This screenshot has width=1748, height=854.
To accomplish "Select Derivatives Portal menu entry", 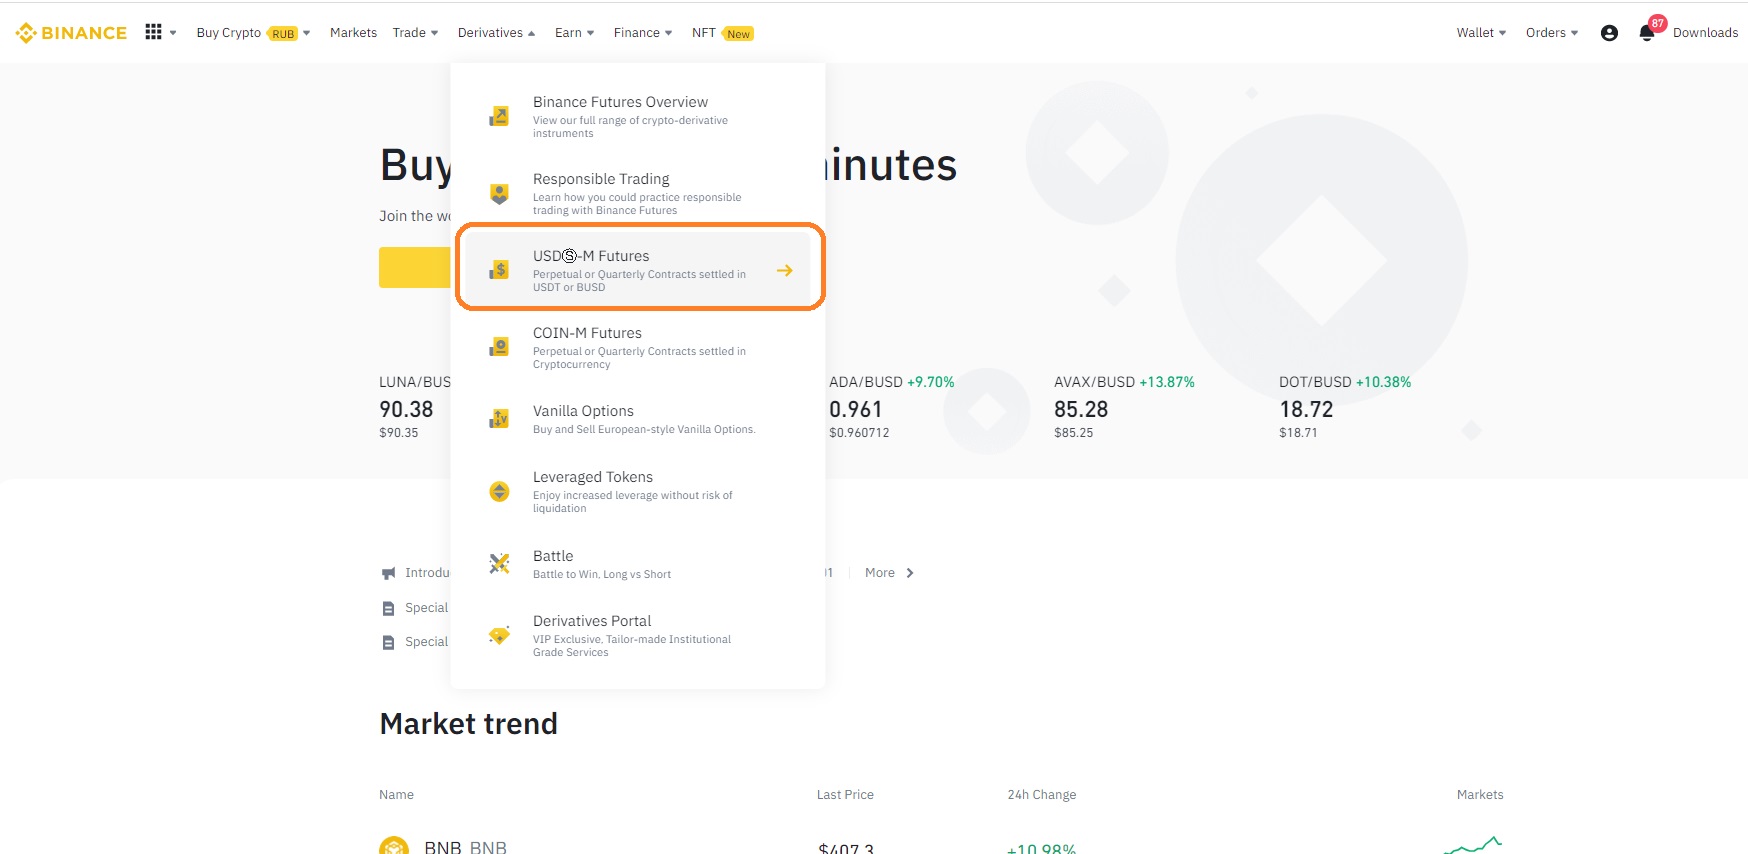I will (x=638, y=635).
